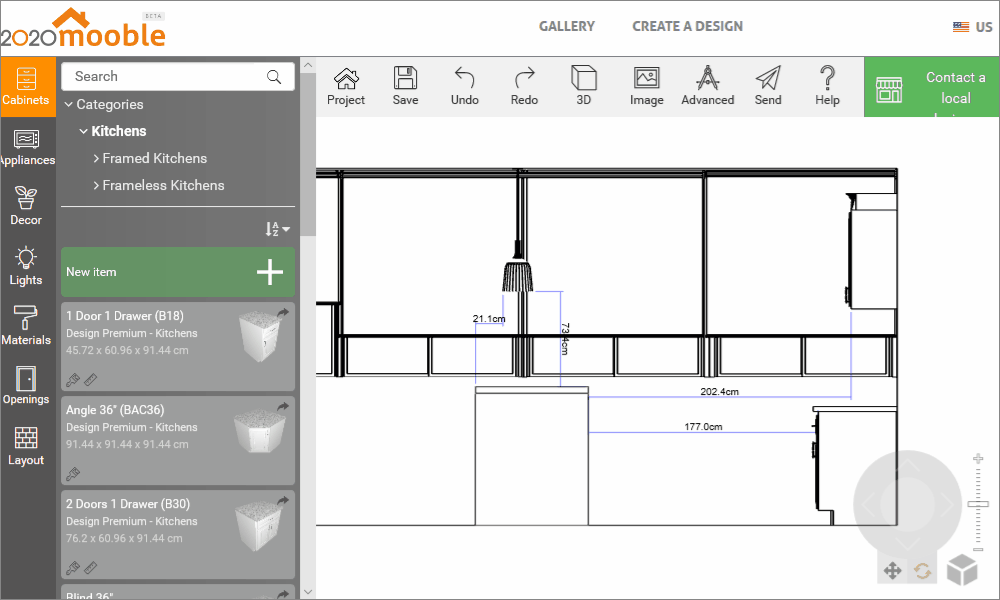
Task: Click the Contact a local button
Action: (x=932, y=87)
